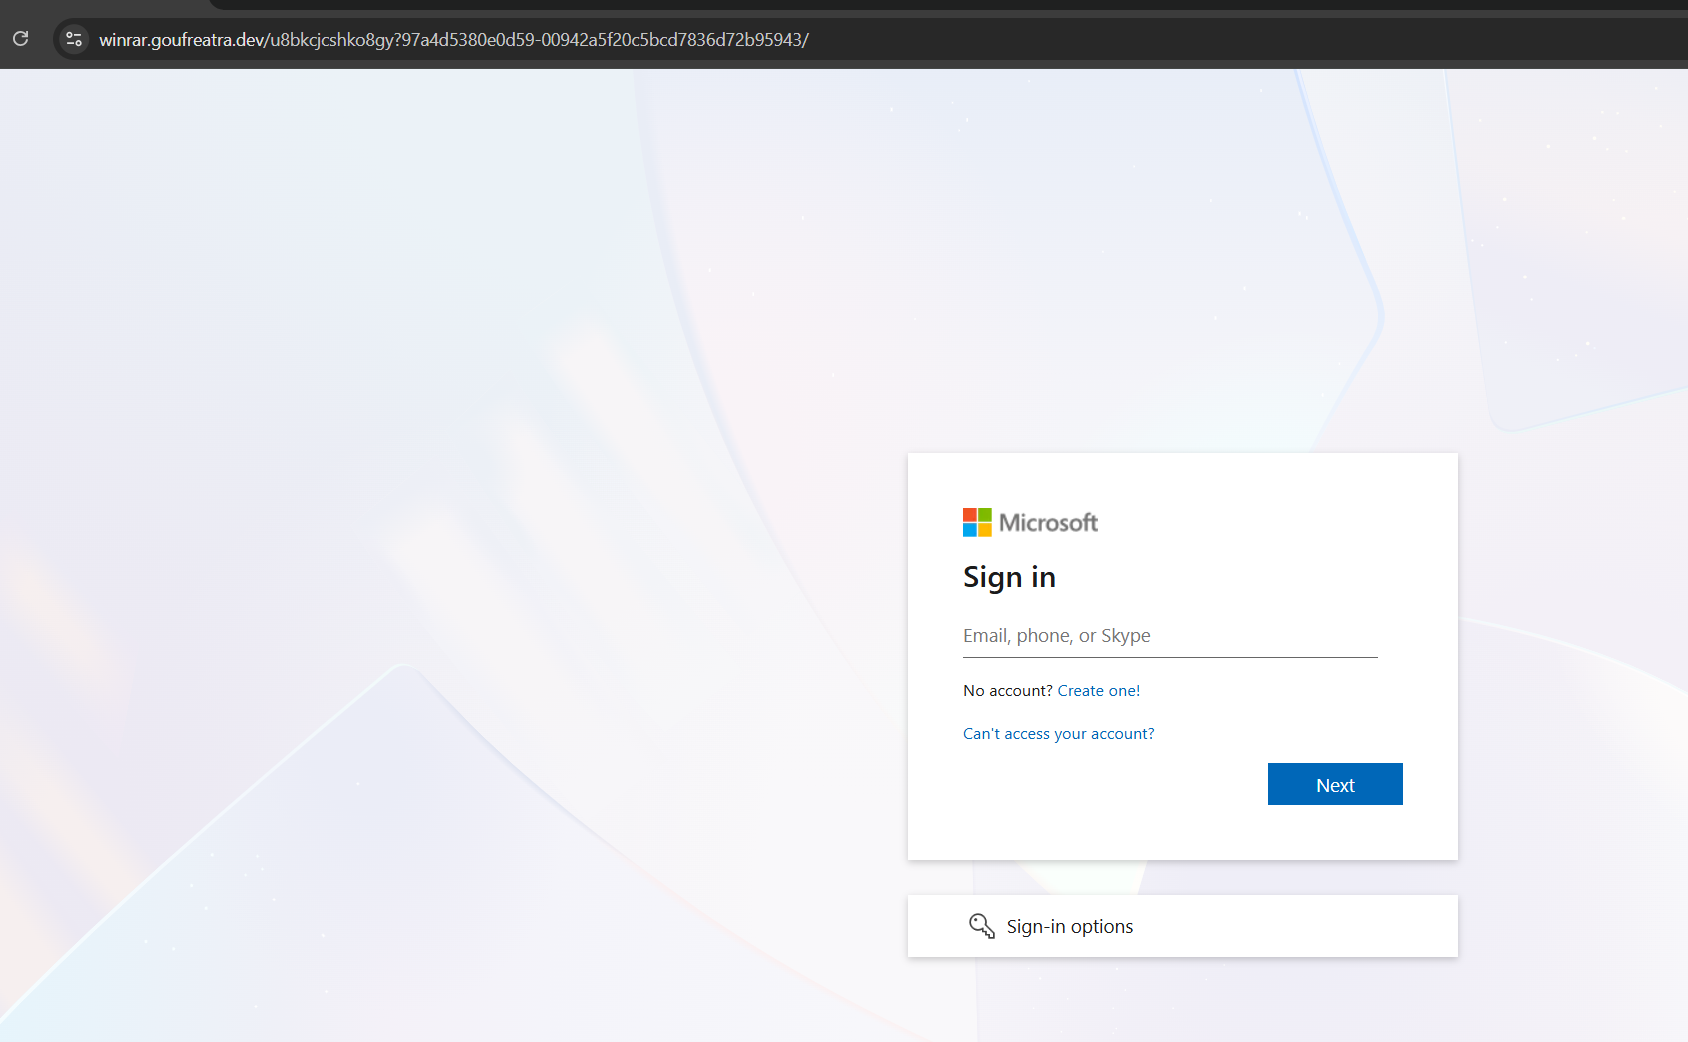1688x1042 pixels.
Task: Click the Sign in heading text
Action: (x=1009, y=577)
